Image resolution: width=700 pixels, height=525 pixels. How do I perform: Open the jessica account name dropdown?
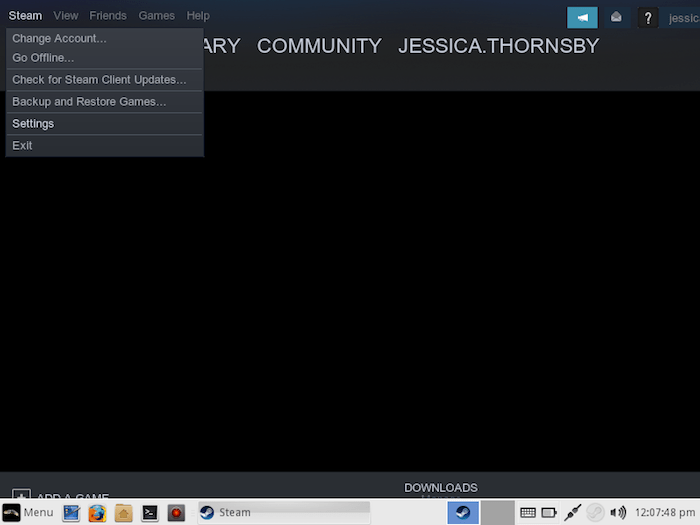pos(683,18)
